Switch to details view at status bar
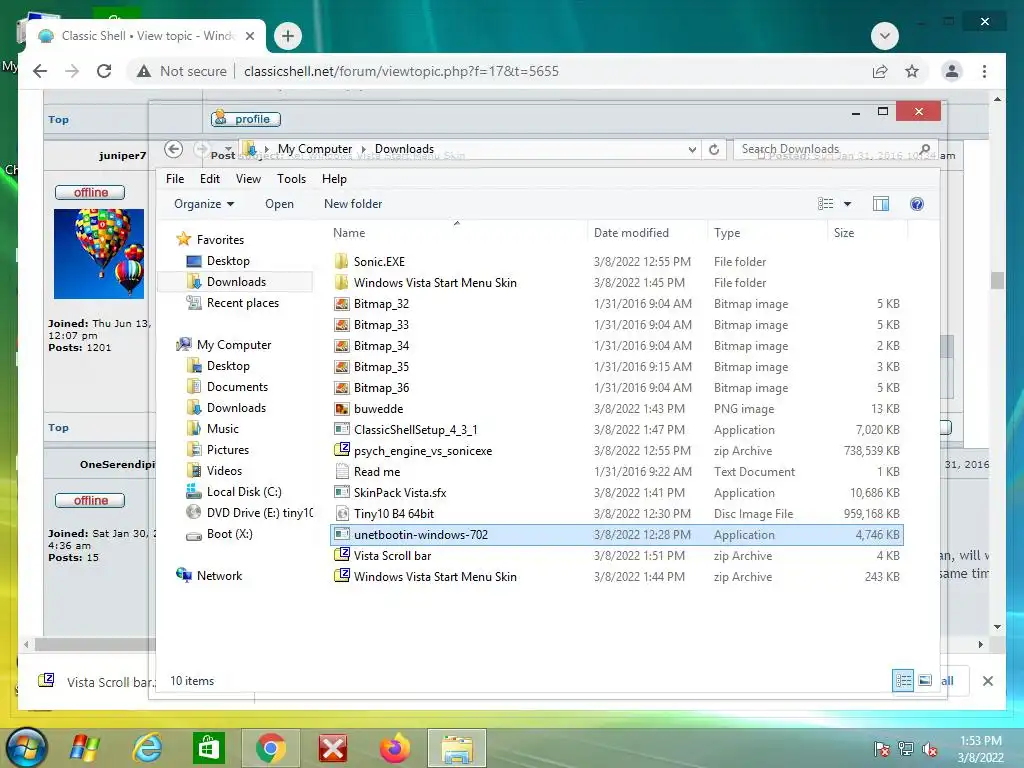The image size is (1024, 768). 903,681
